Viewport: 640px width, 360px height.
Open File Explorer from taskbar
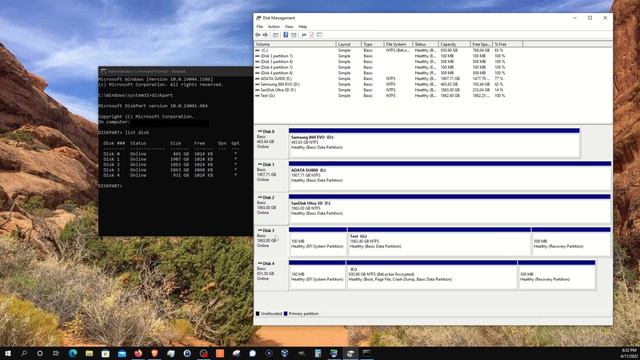point(89,353)
